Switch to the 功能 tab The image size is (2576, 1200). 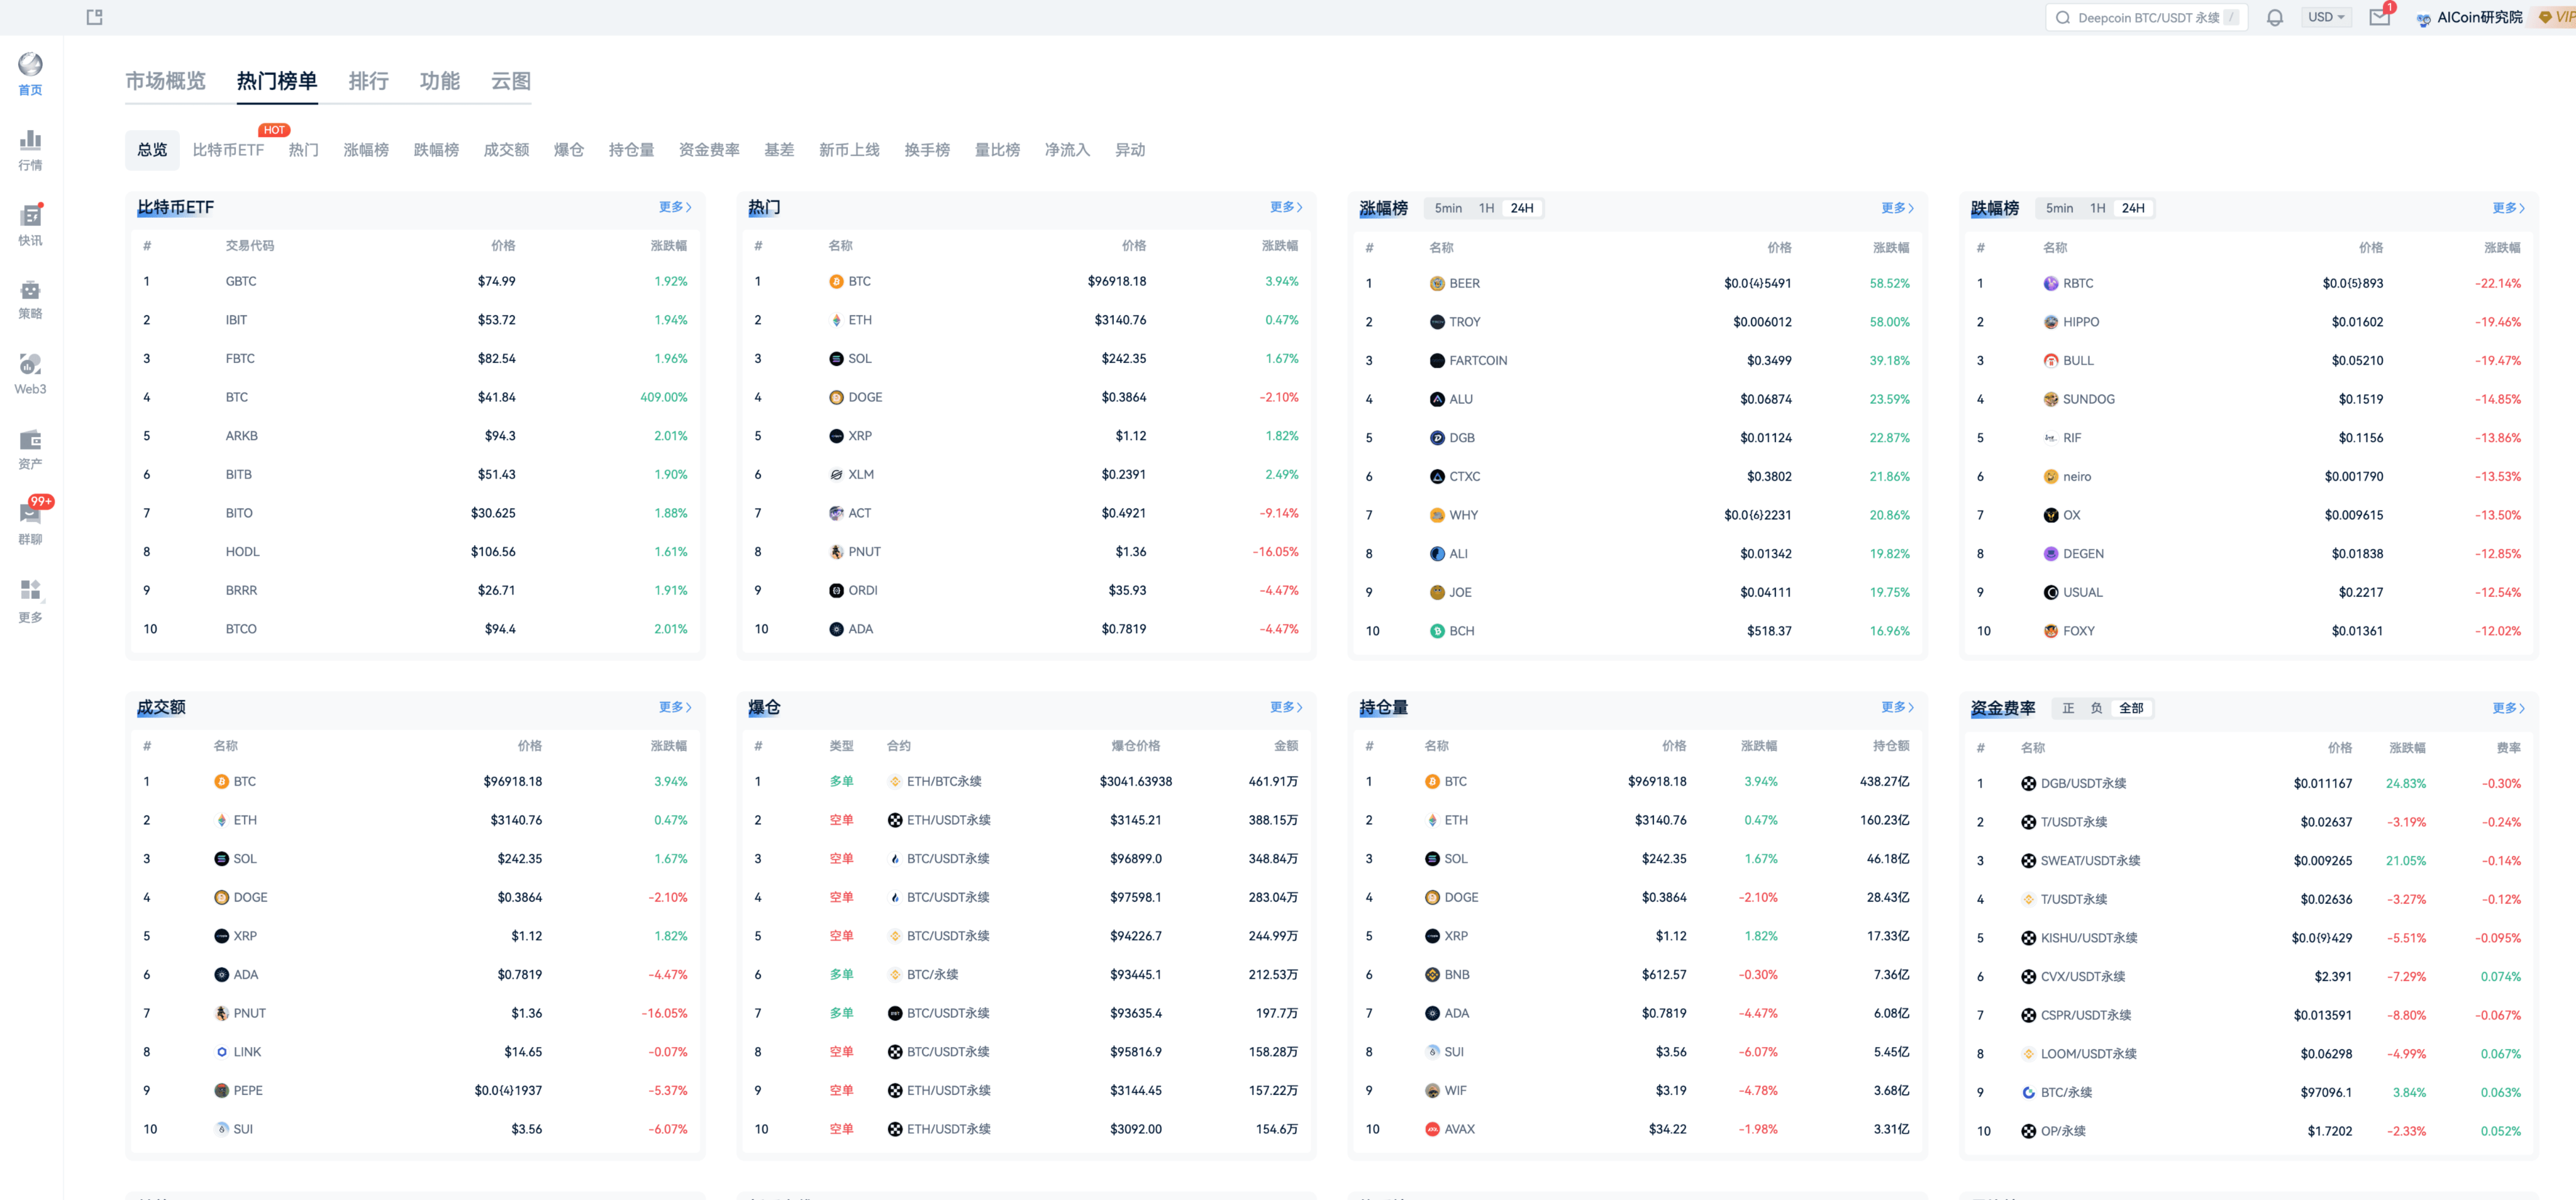click(x=439, y=81)
